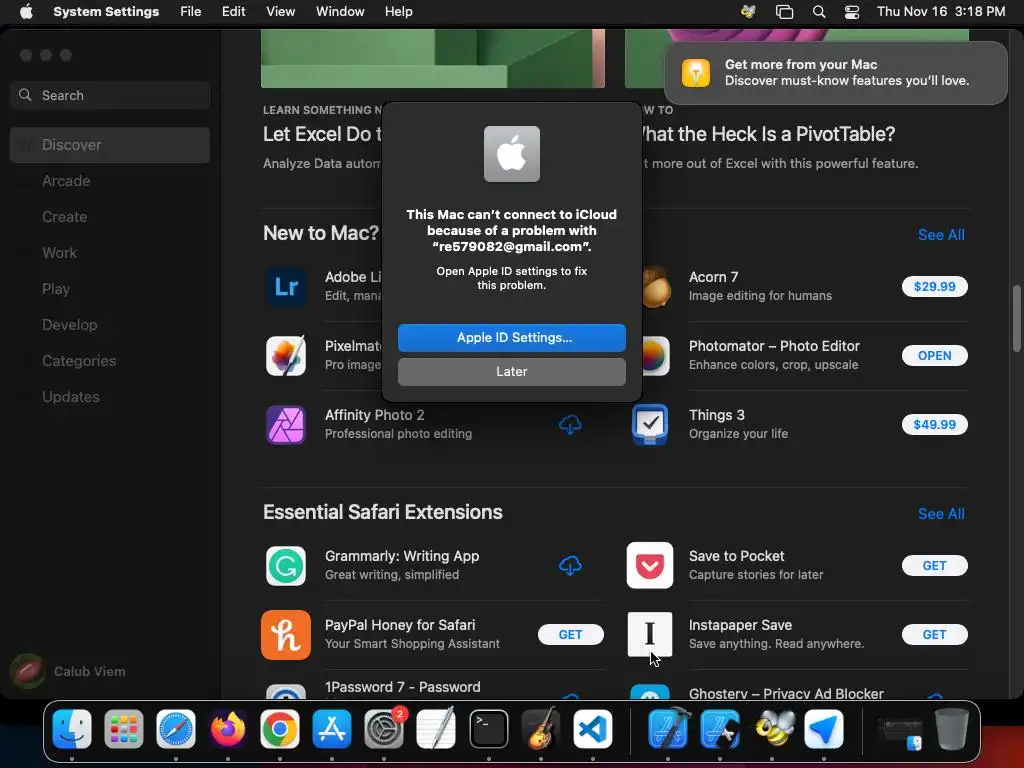Screen dimensions: 1024x768
Task: Launch Safari from the Dock
Action: [x=176, y=729]
